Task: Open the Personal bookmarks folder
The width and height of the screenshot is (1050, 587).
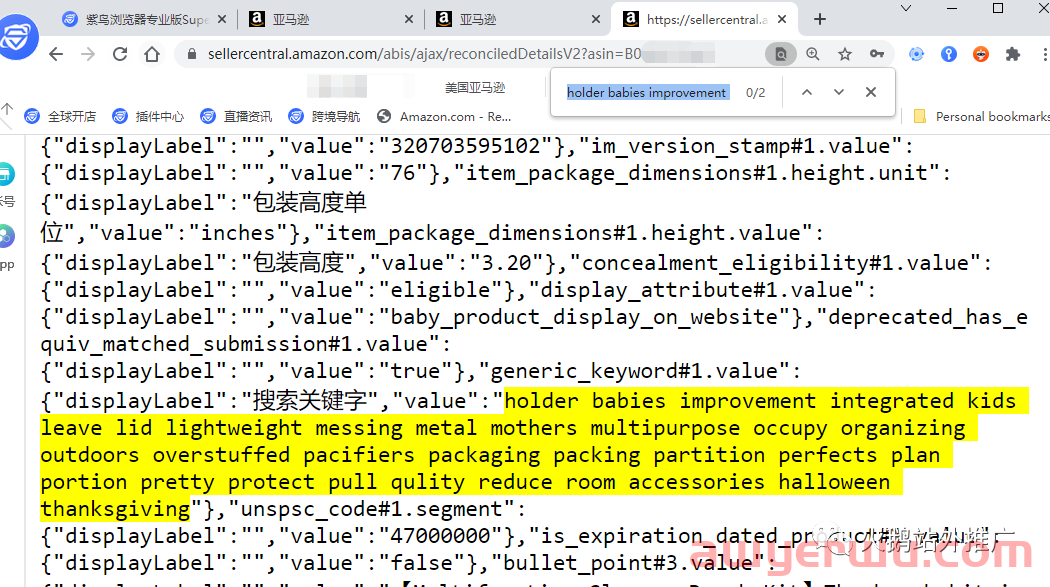Action: click(x=981, y=116)
